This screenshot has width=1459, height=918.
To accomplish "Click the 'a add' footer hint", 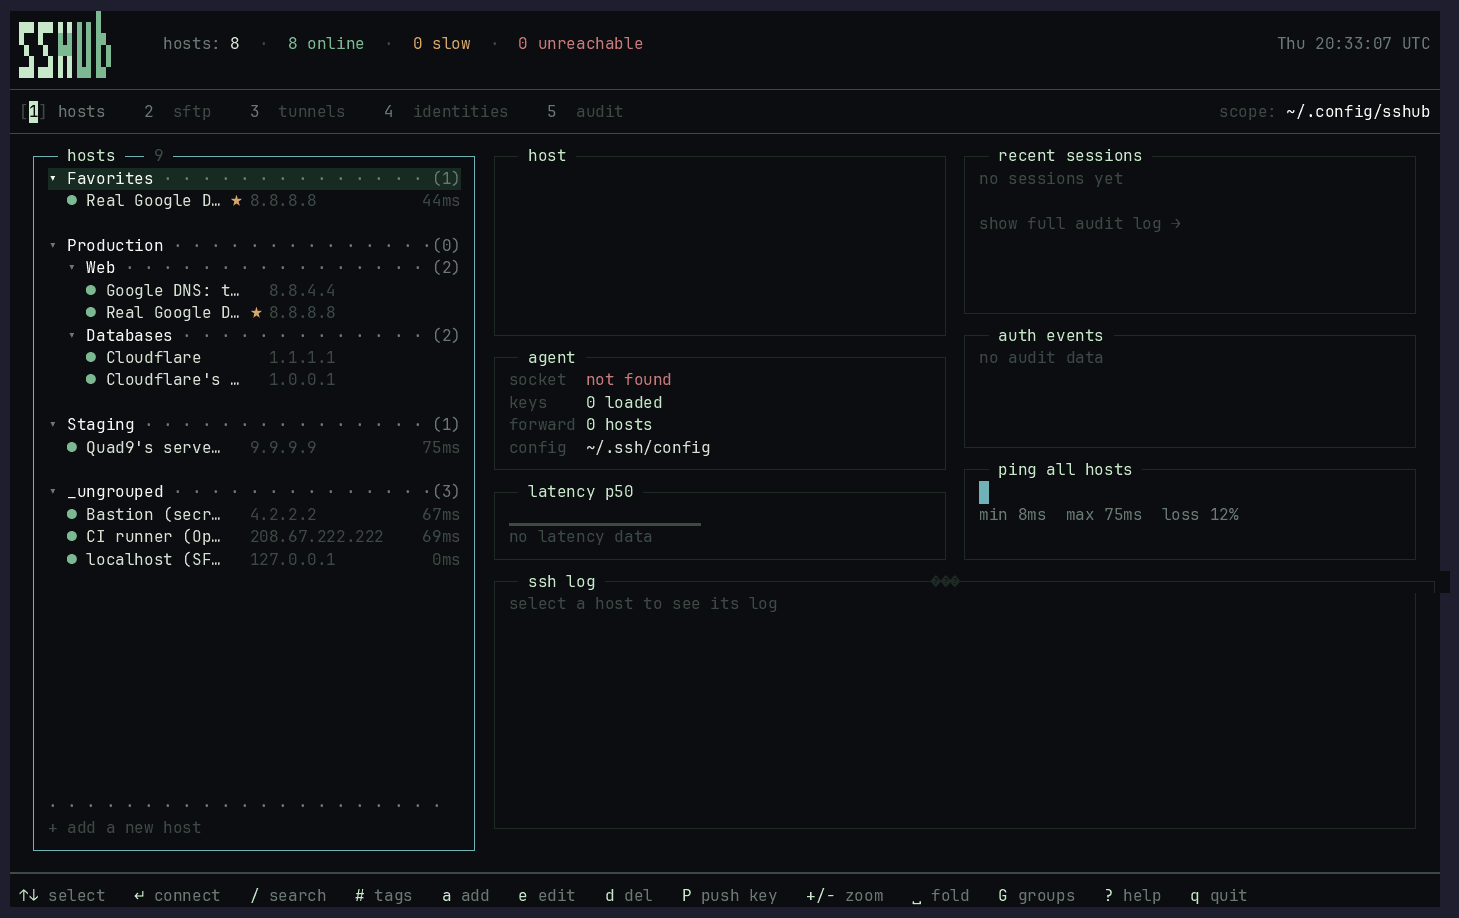I will pos(466,895).
